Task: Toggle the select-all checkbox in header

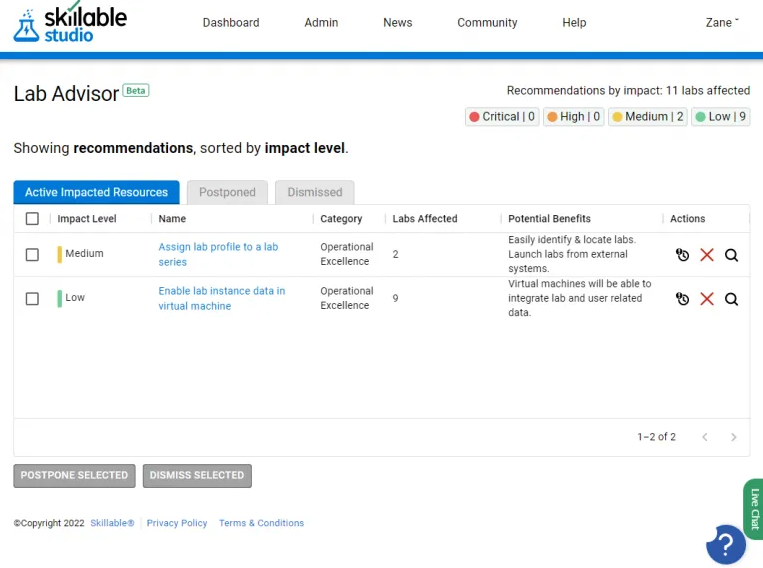Action: [x=32, y=219]
